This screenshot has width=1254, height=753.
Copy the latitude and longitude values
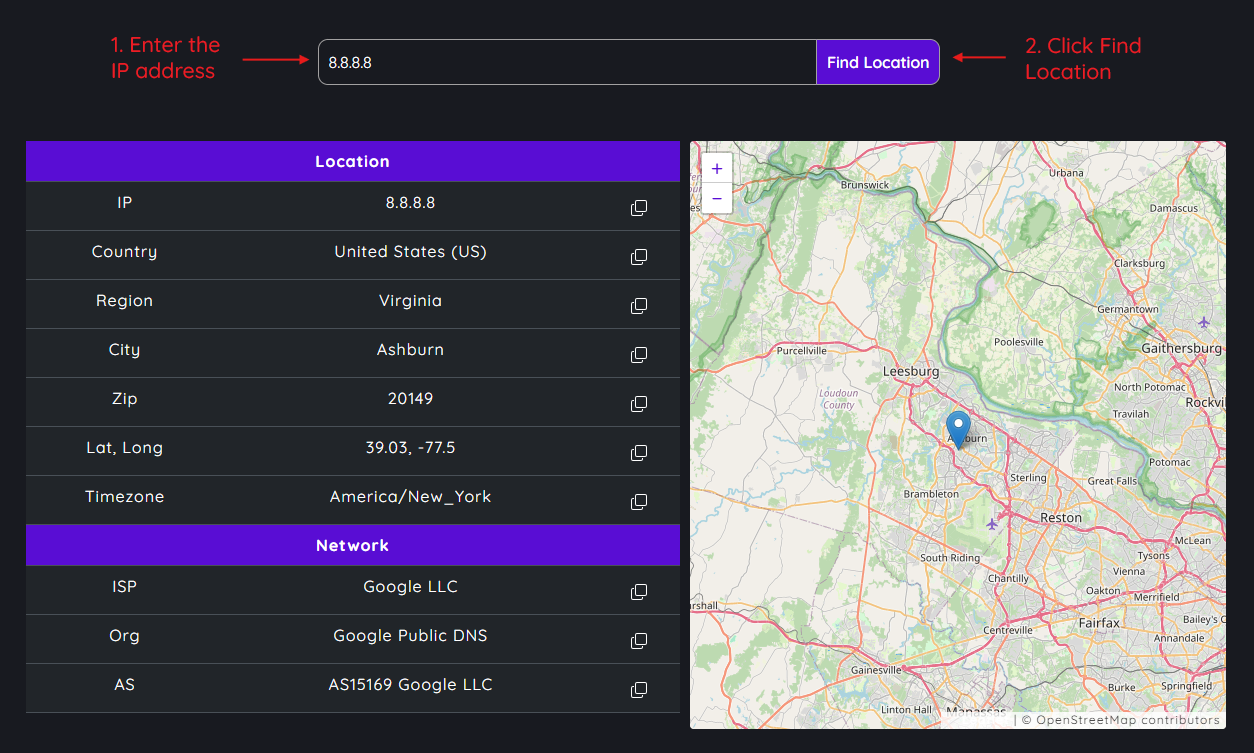click(x=638, y=452)
